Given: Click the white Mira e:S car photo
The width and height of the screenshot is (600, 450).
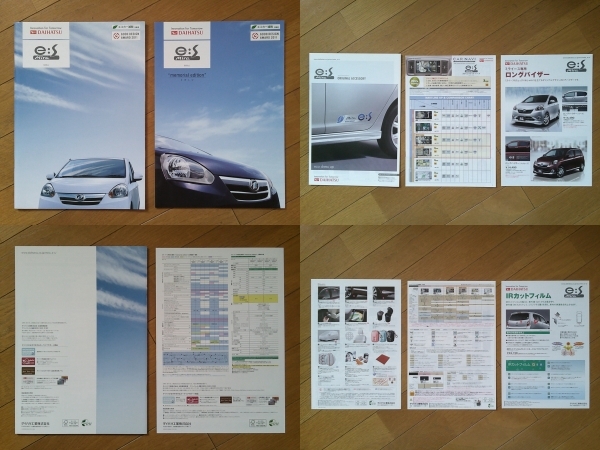Looking at the screenshot, I should point(90,183).
